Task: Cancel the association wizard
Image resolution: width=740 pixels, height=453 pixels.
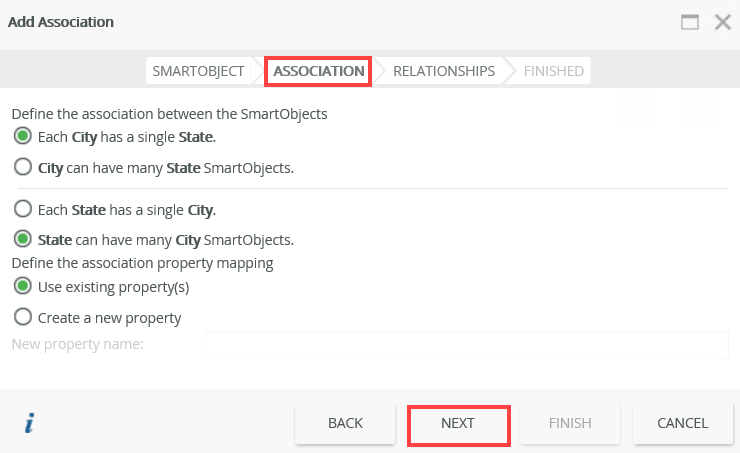Action: point(682,423)
